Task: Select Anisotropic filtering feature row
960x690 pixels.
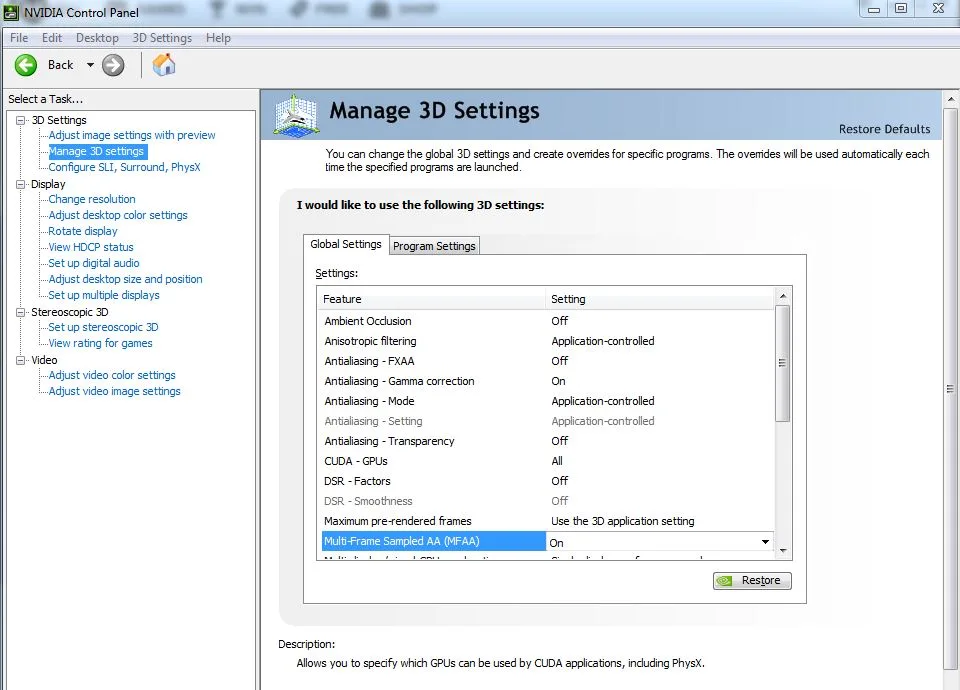Action: (x=547, y=341)
